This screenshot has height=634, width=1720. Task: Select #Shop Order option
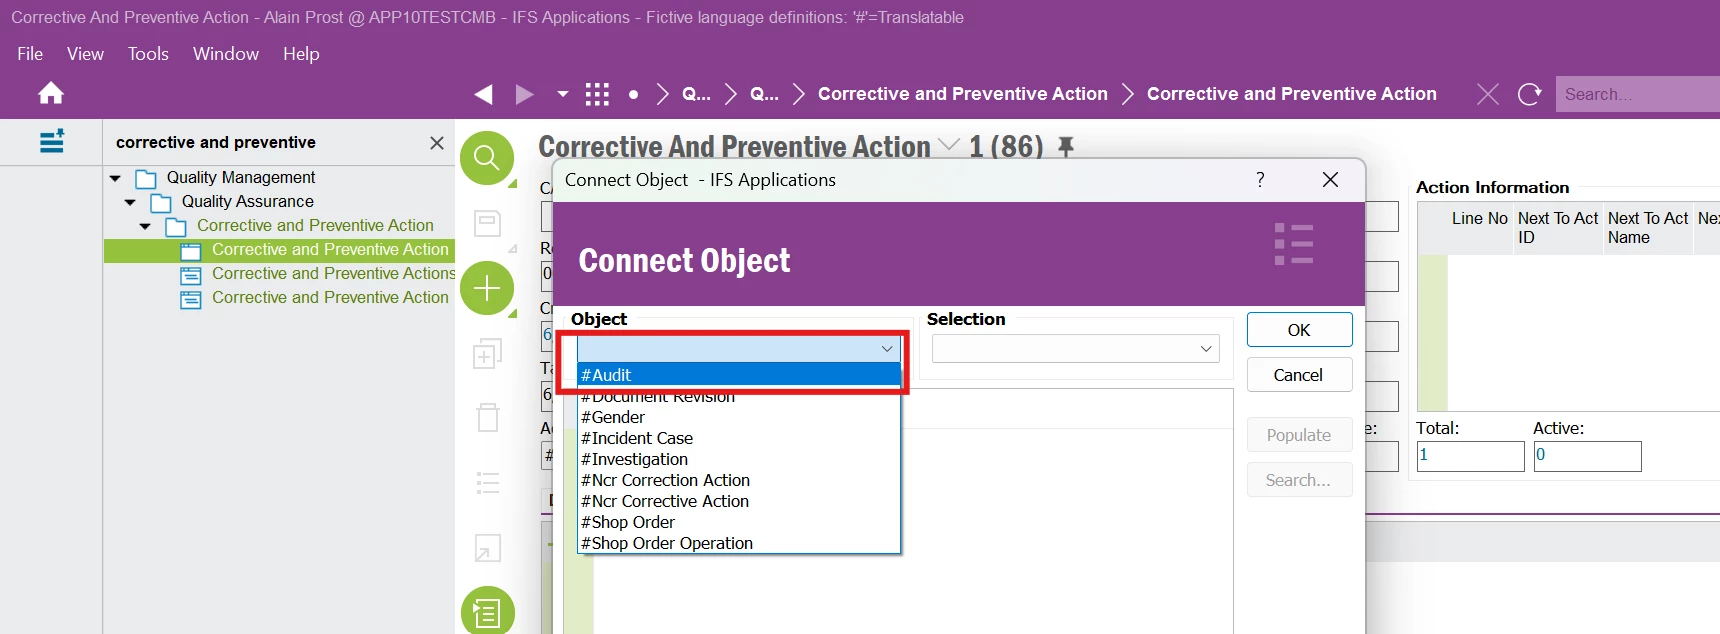pyautogui.click(x=739, y=522)
